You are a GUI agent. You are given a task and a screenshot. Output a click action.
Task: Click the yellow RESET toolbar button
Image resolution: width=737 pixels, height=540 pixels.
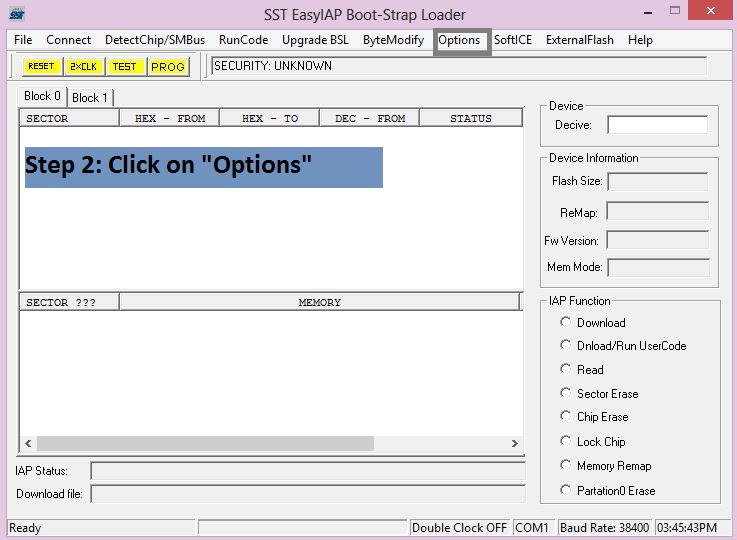tap(42, 66)
